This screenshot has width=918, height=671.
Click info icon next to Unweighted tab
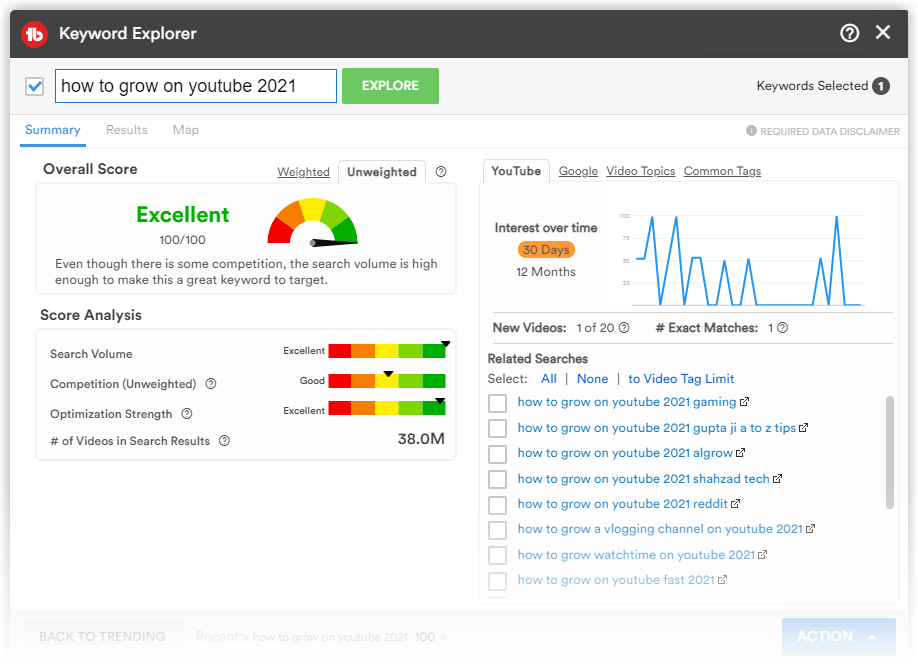[441, 172]
